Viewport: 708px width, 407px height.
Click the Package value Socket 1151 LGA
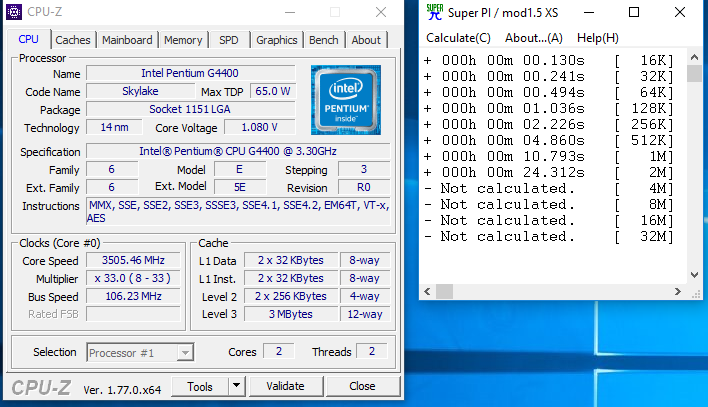point(191,109)
